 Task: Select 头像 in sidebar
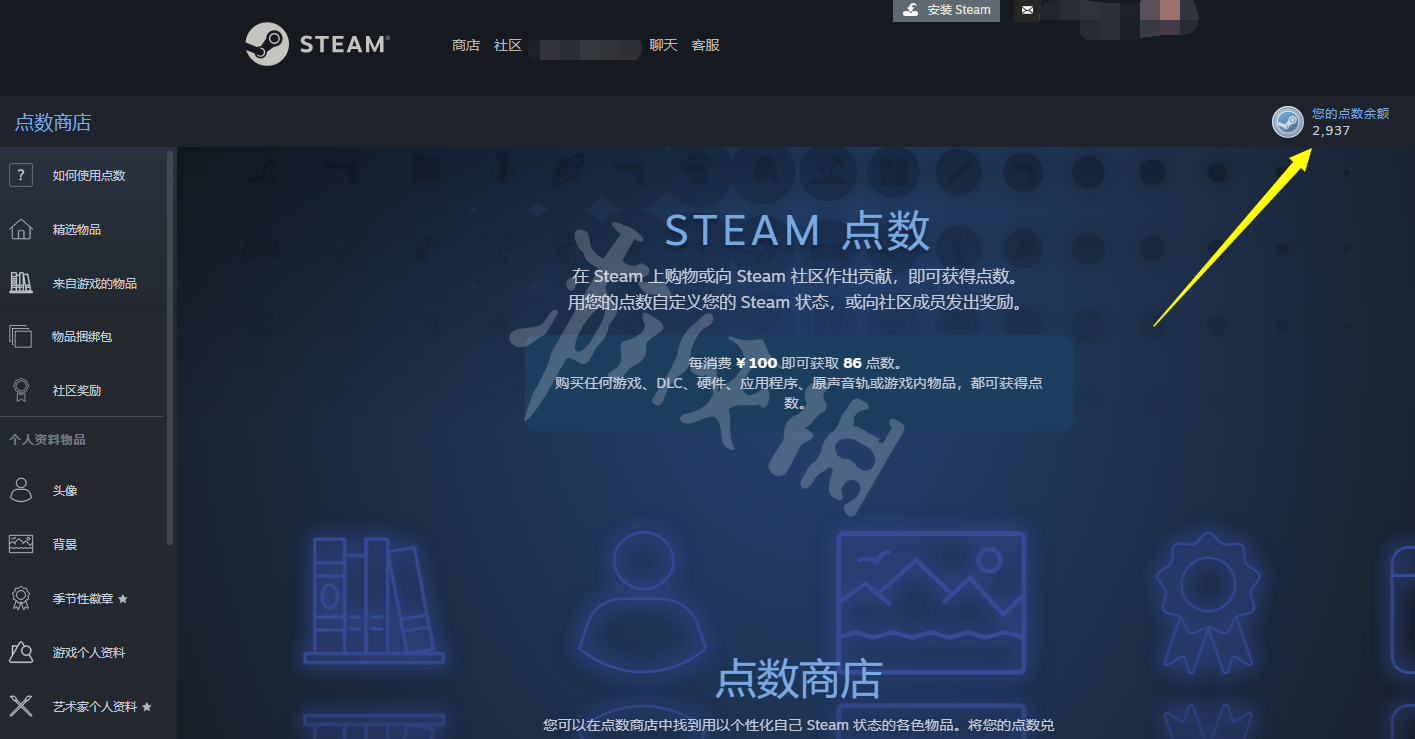(65, 491)
